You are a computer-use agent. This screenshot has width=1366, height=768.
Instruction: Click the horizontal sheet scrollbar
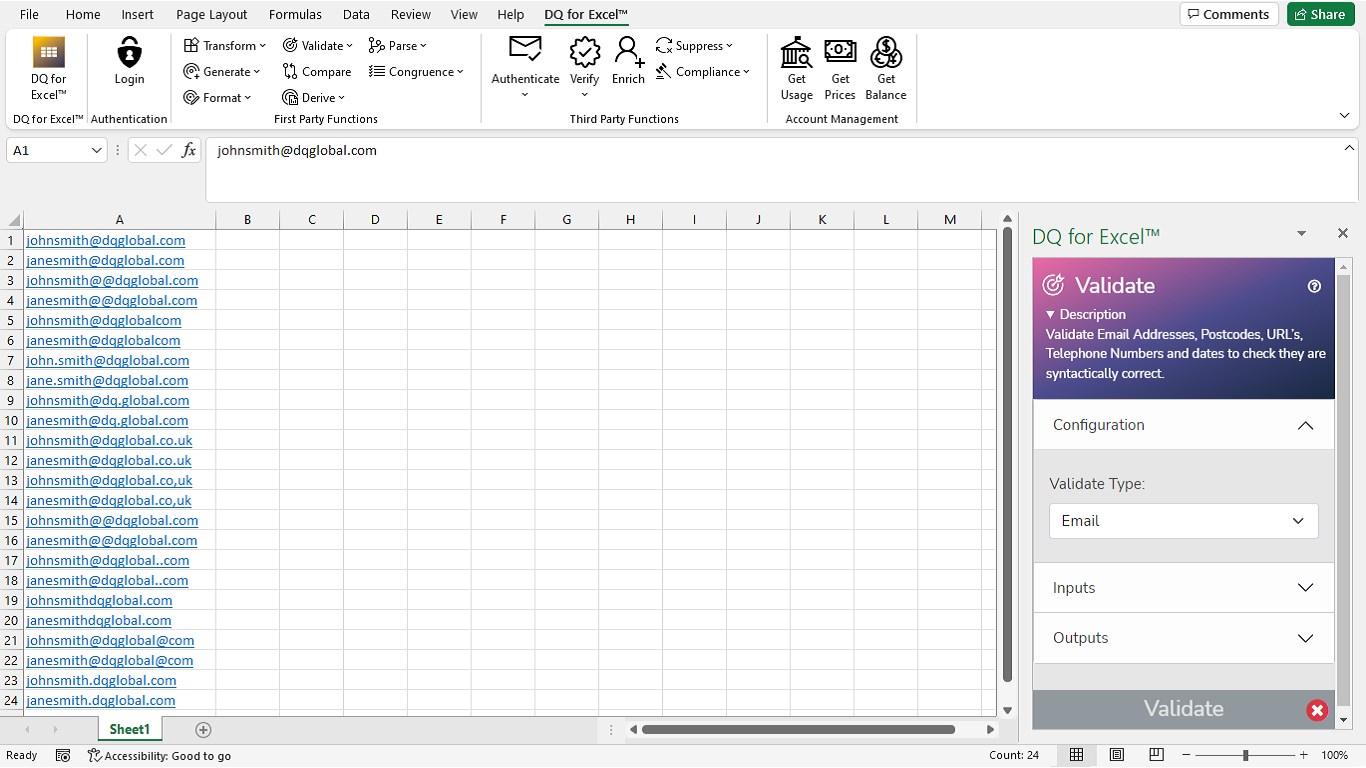(798, 729)
